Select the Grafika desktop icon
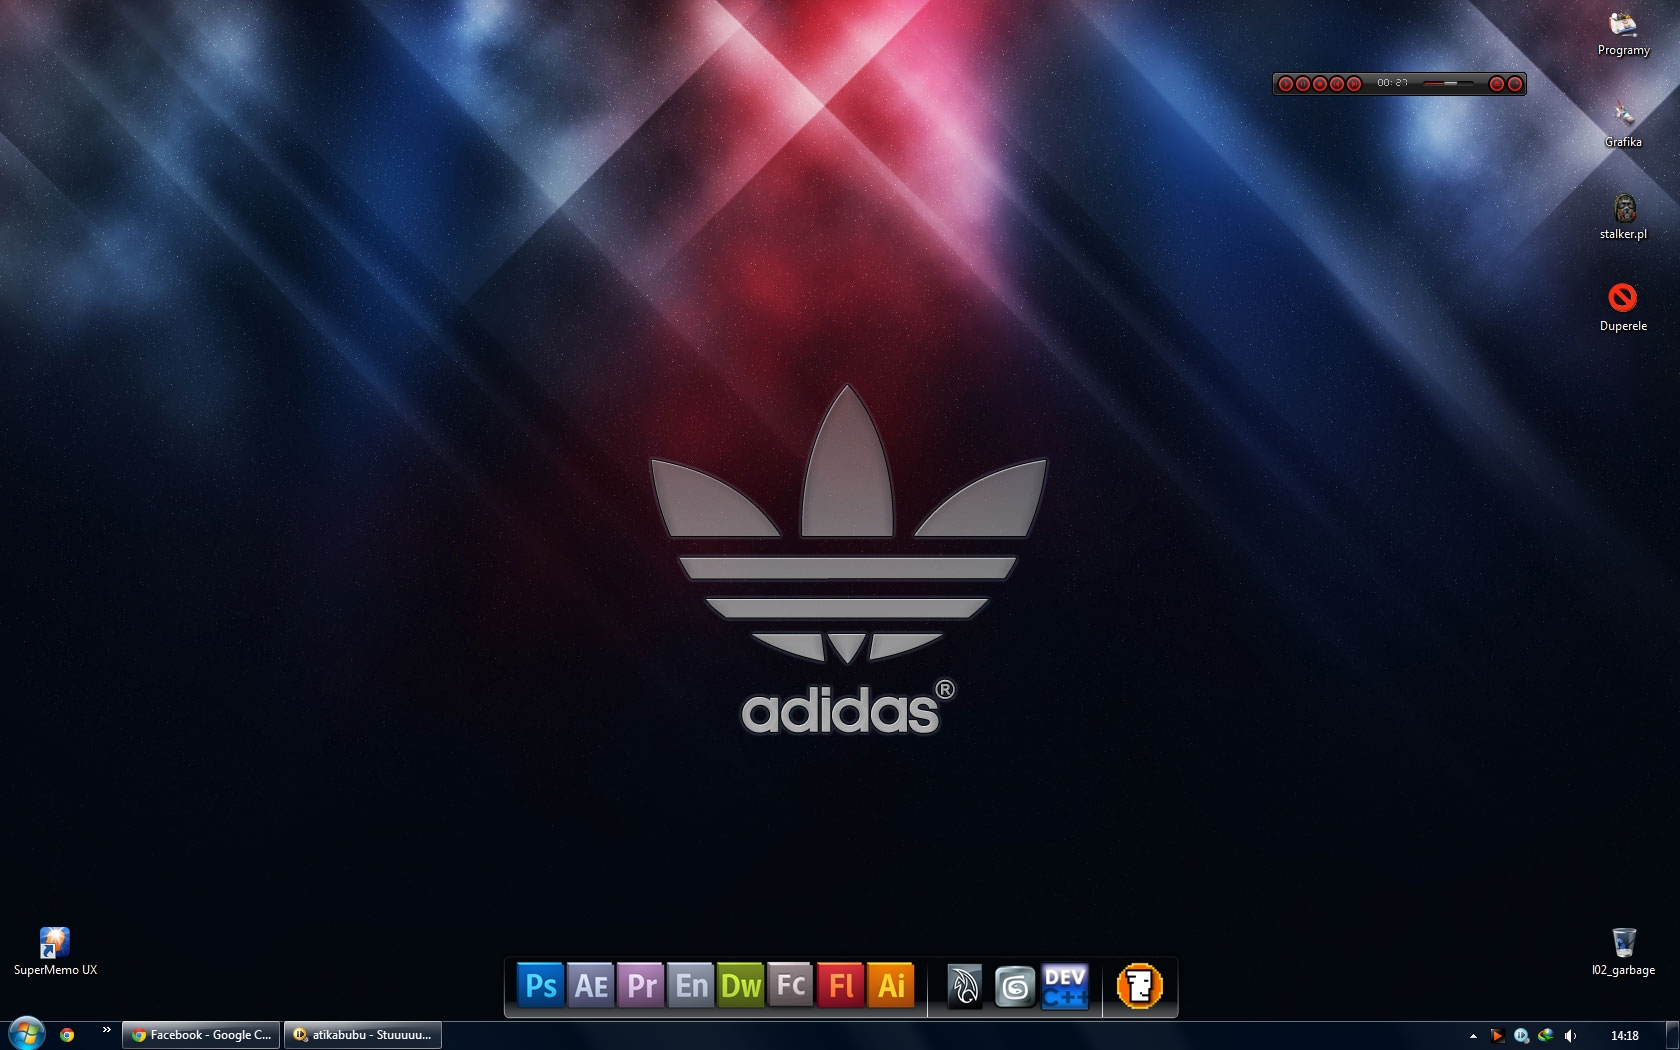This screenshot has height=1050, width=1680. [1623, 125]
